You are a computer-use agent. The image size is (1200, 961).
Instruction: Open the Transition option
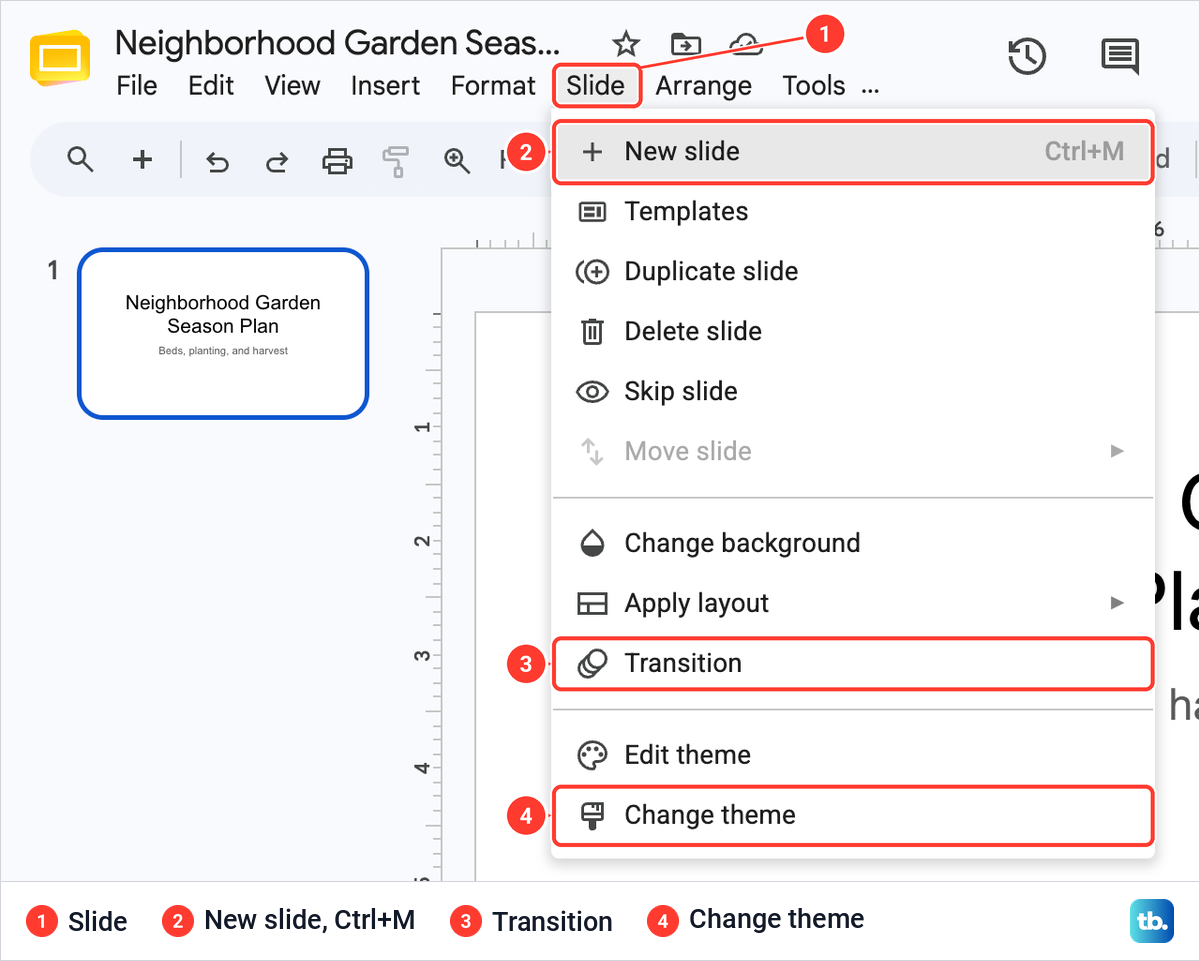click(x=853, y=664)
